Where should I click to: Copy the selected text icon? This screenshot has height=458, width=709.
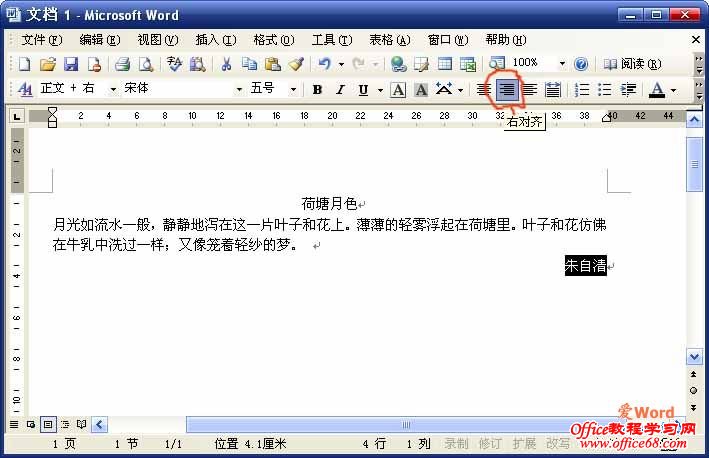[249, 64]
